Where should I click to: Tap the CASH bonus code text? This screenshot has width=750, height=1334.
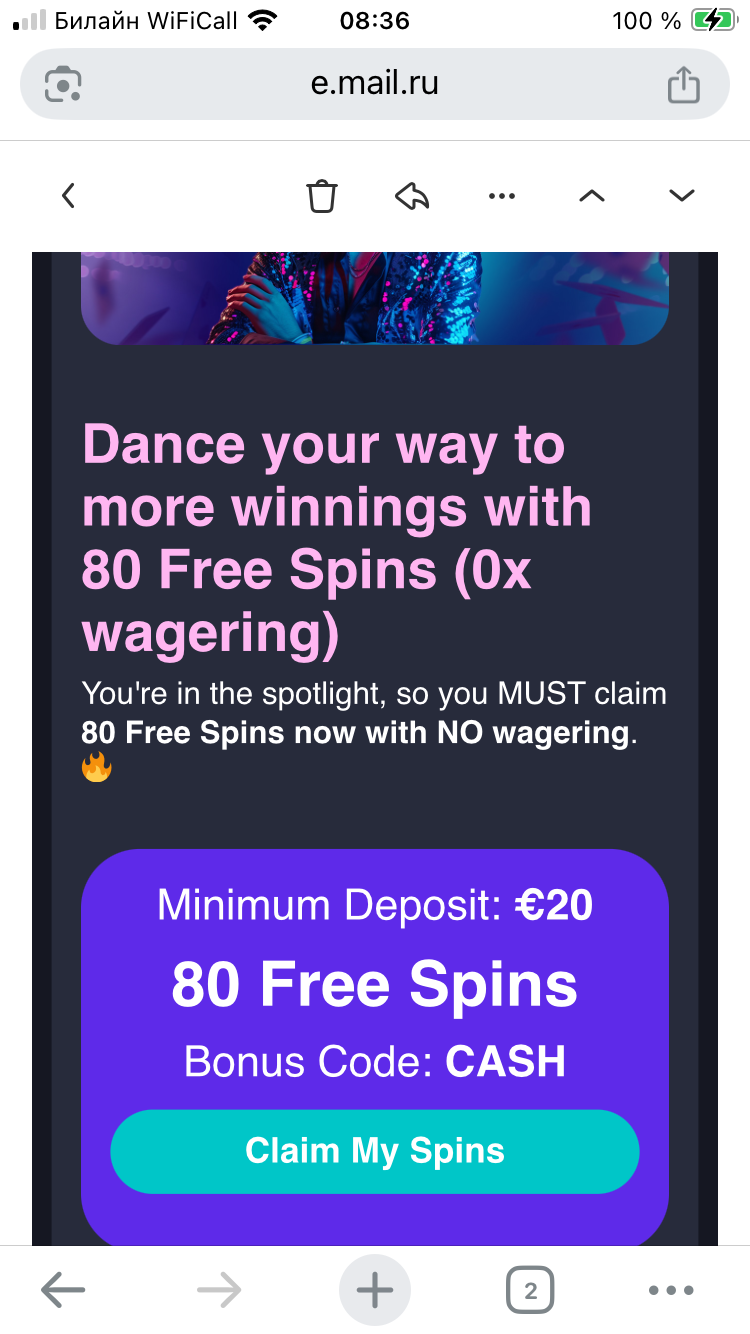point(506,1061)
